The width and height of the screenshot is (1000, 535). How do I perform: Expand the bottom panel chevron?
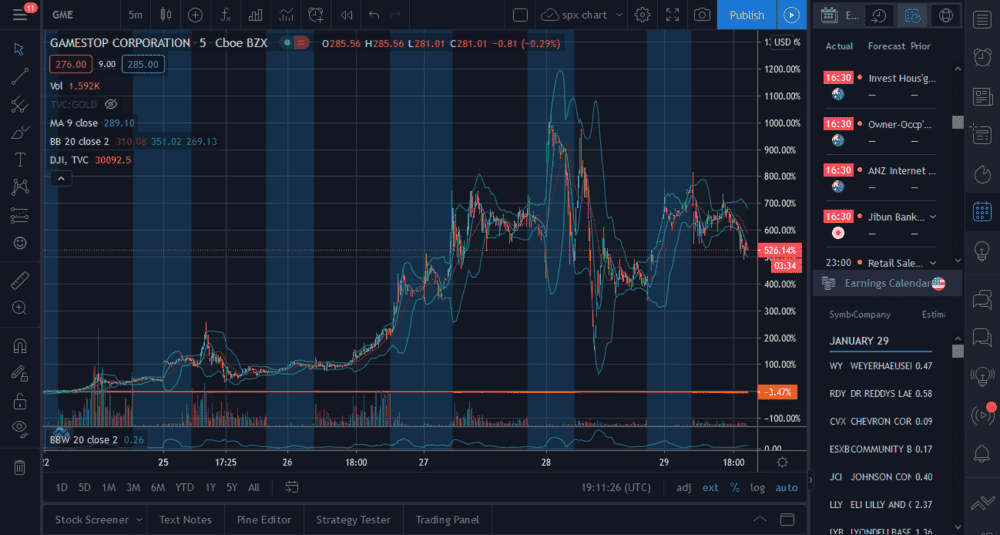760,519
